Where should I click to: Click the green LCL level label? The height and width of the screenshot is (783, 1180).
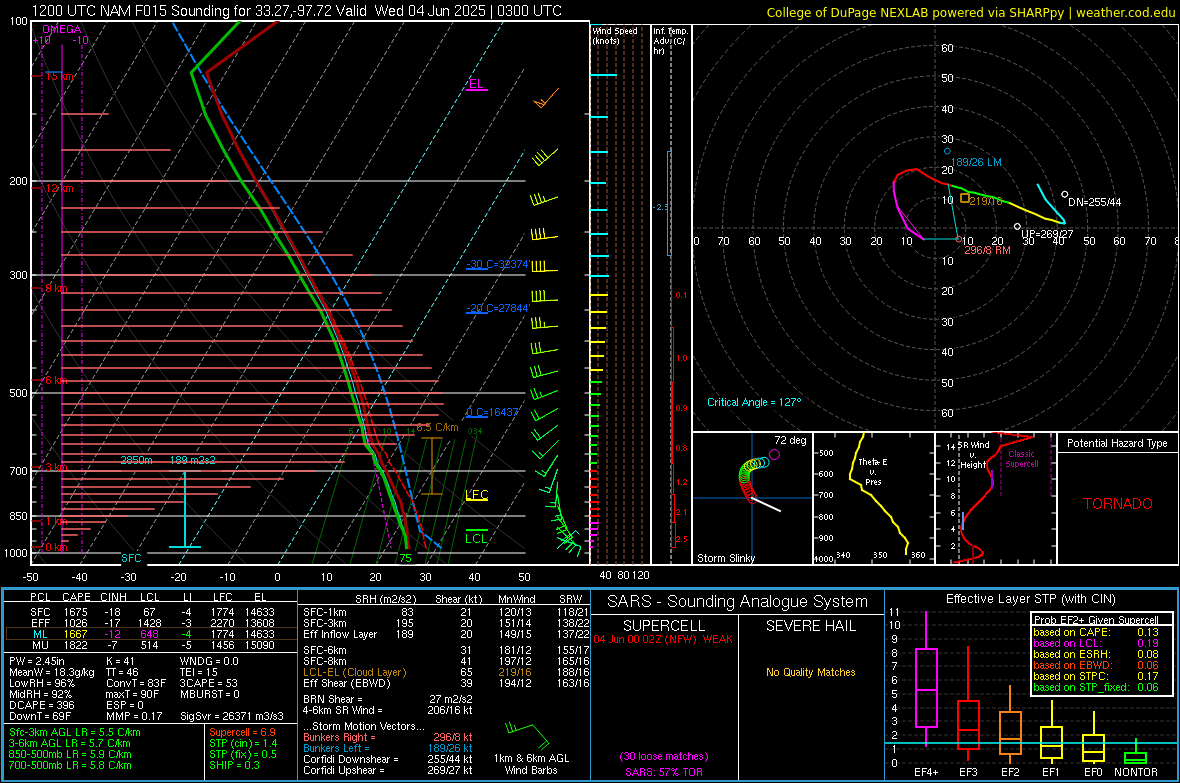(x=476, y=538)
